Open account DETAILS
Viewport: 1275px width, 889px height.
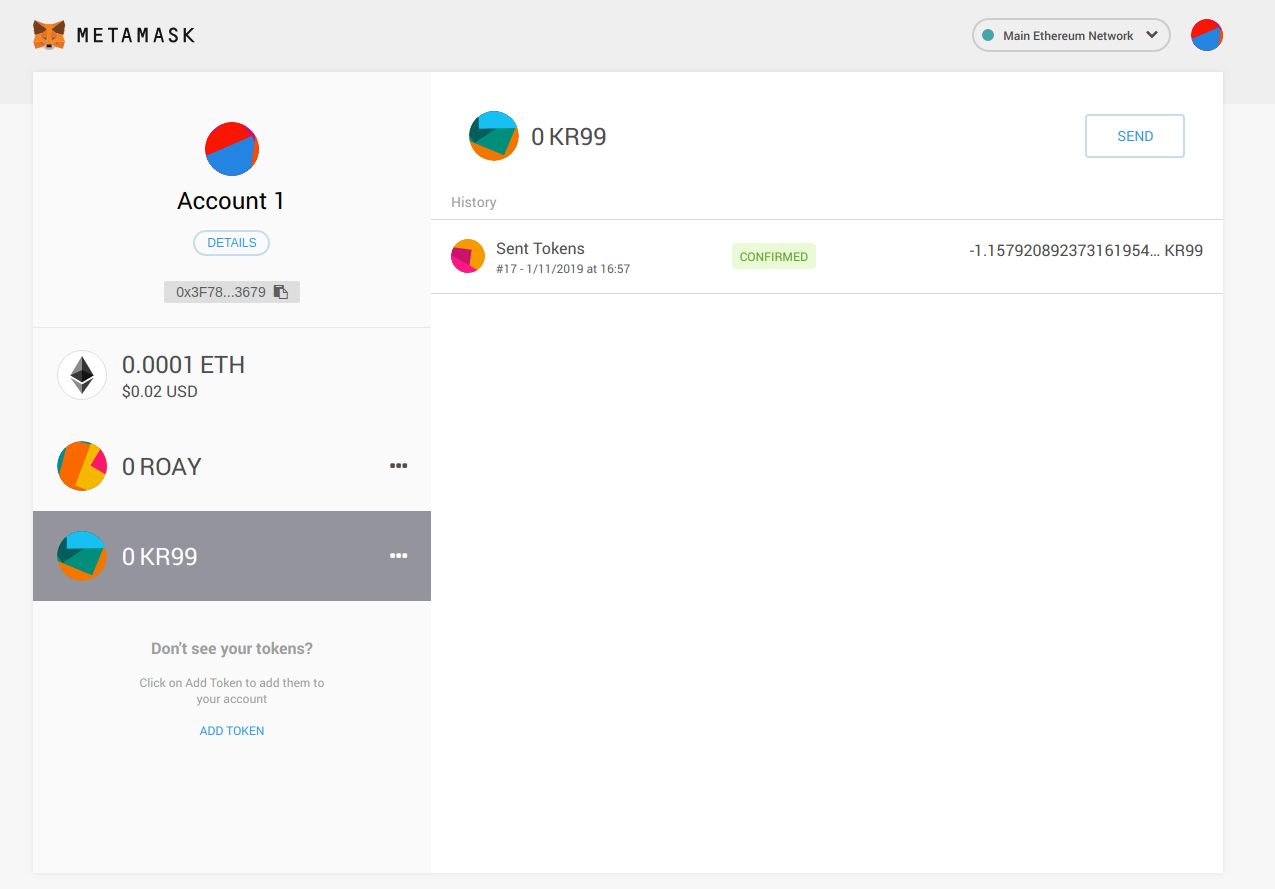(x=231, y=243)
